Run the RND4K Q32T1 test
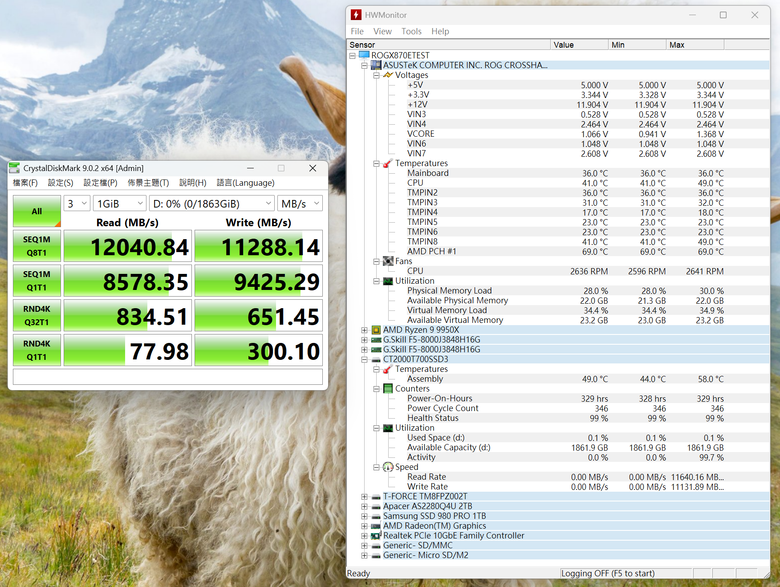Screen dimensions: 780x587 [37, 315]
